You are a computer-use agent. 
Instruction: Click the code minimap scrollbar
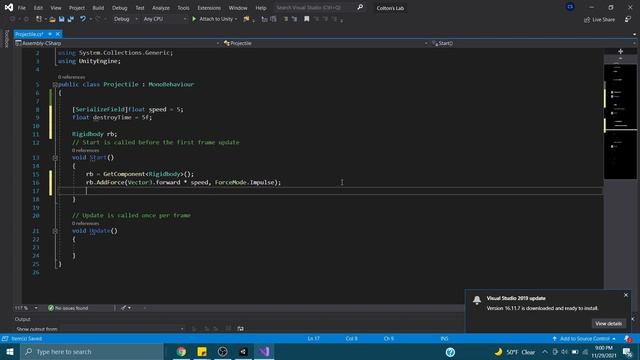point(620,122)
